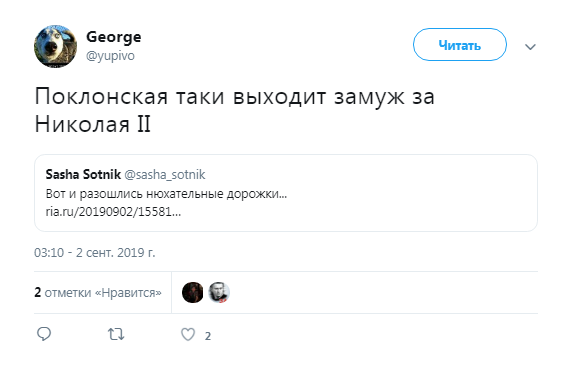The height and width of the screenshot is (367, 565).
Task: Open the George display name link
Action: (114, 37)
